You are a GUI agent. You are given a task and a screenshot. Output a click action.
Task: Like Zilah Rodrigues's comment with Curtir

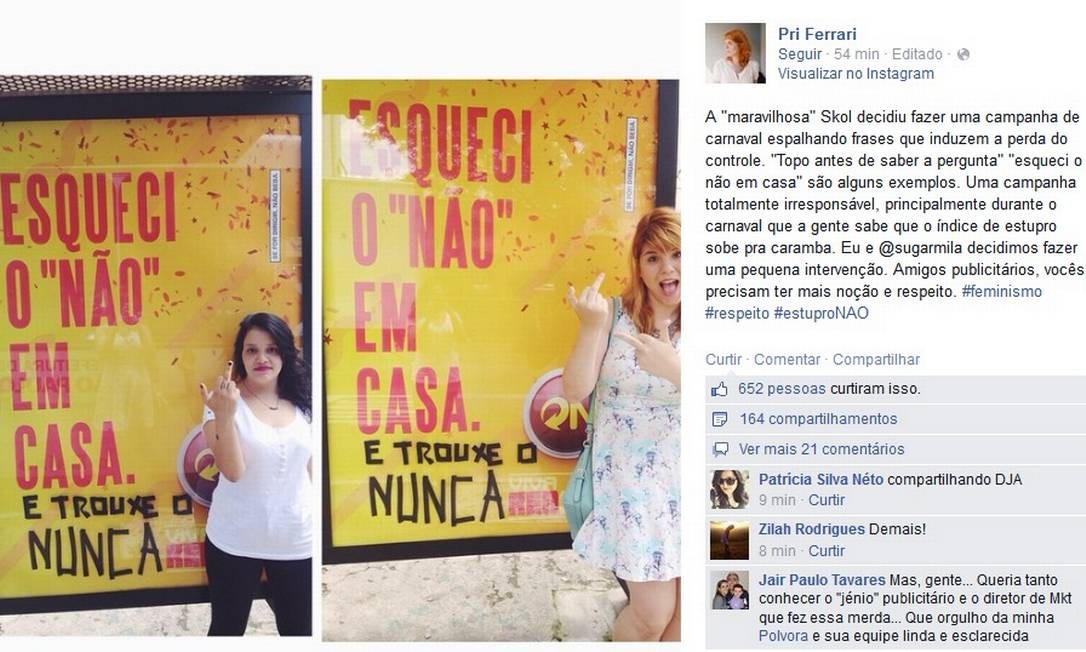tap(826, 551)
